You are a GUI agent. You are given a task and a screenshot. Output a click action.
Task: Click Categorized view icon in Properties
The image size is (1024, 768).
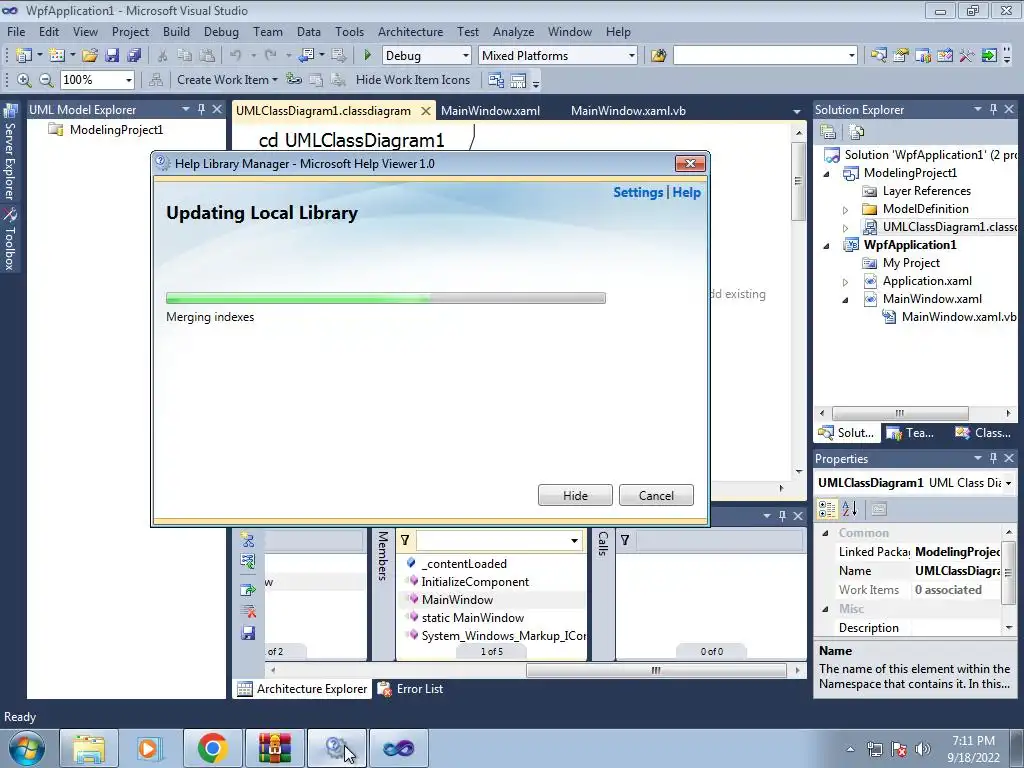pos(827,509)
